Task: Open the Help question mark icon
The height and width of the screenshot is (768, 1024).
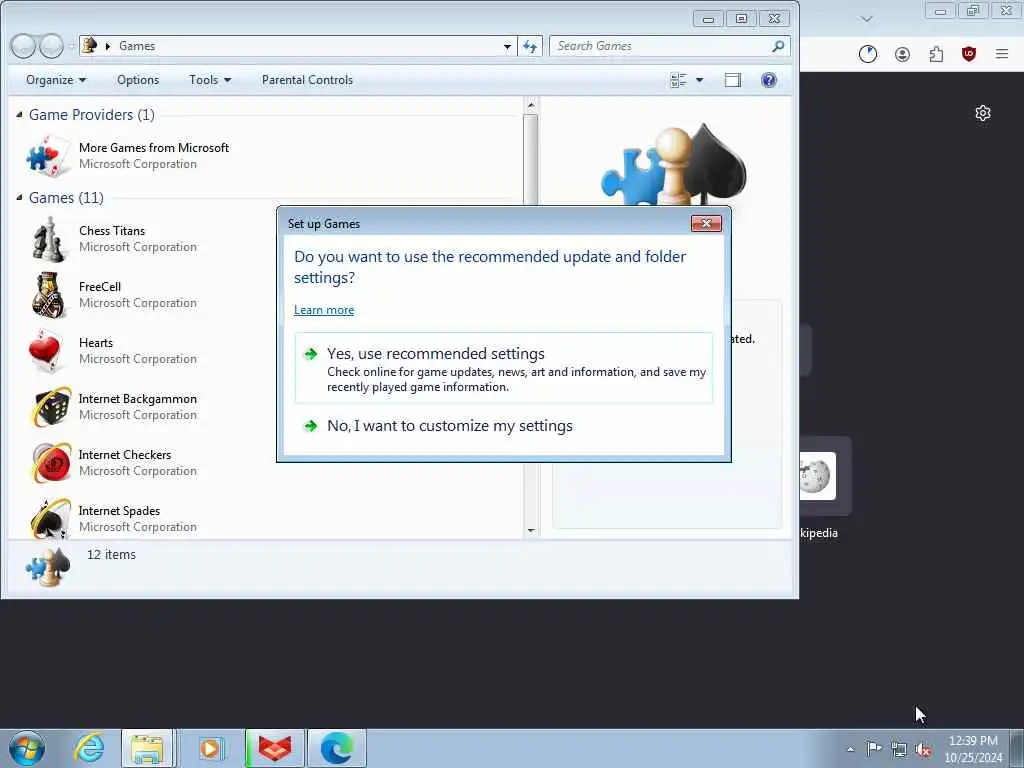Action: [769, 80]
